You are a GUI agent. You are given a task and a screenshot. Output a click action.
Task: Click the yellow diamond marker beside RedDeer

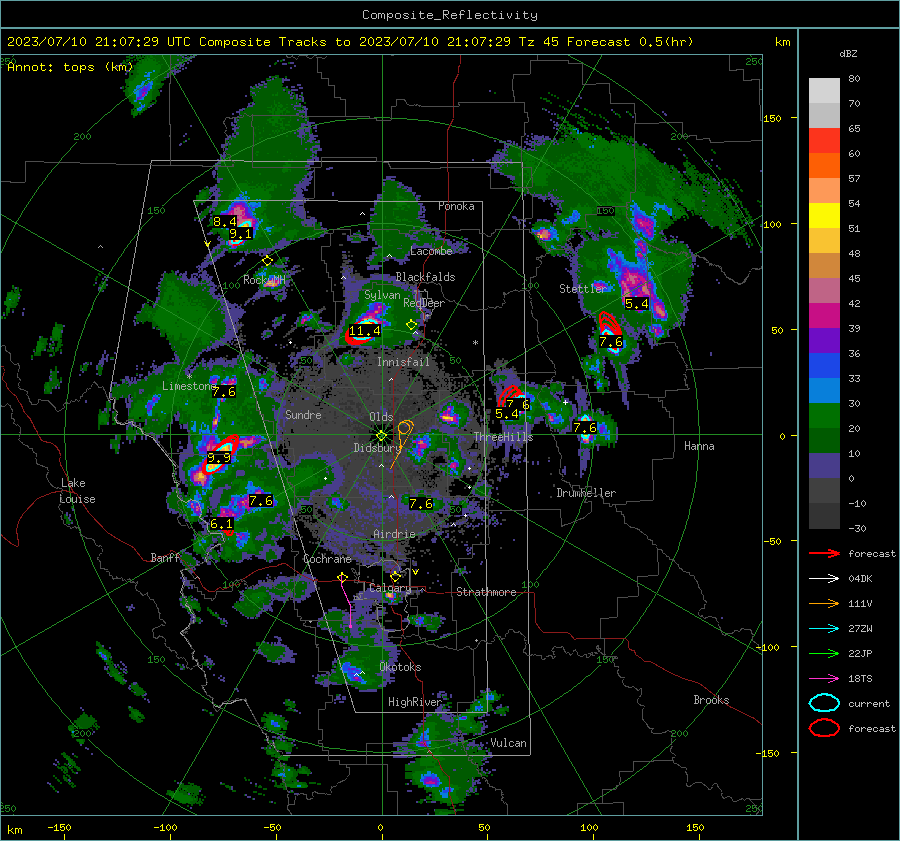(411, 325)
